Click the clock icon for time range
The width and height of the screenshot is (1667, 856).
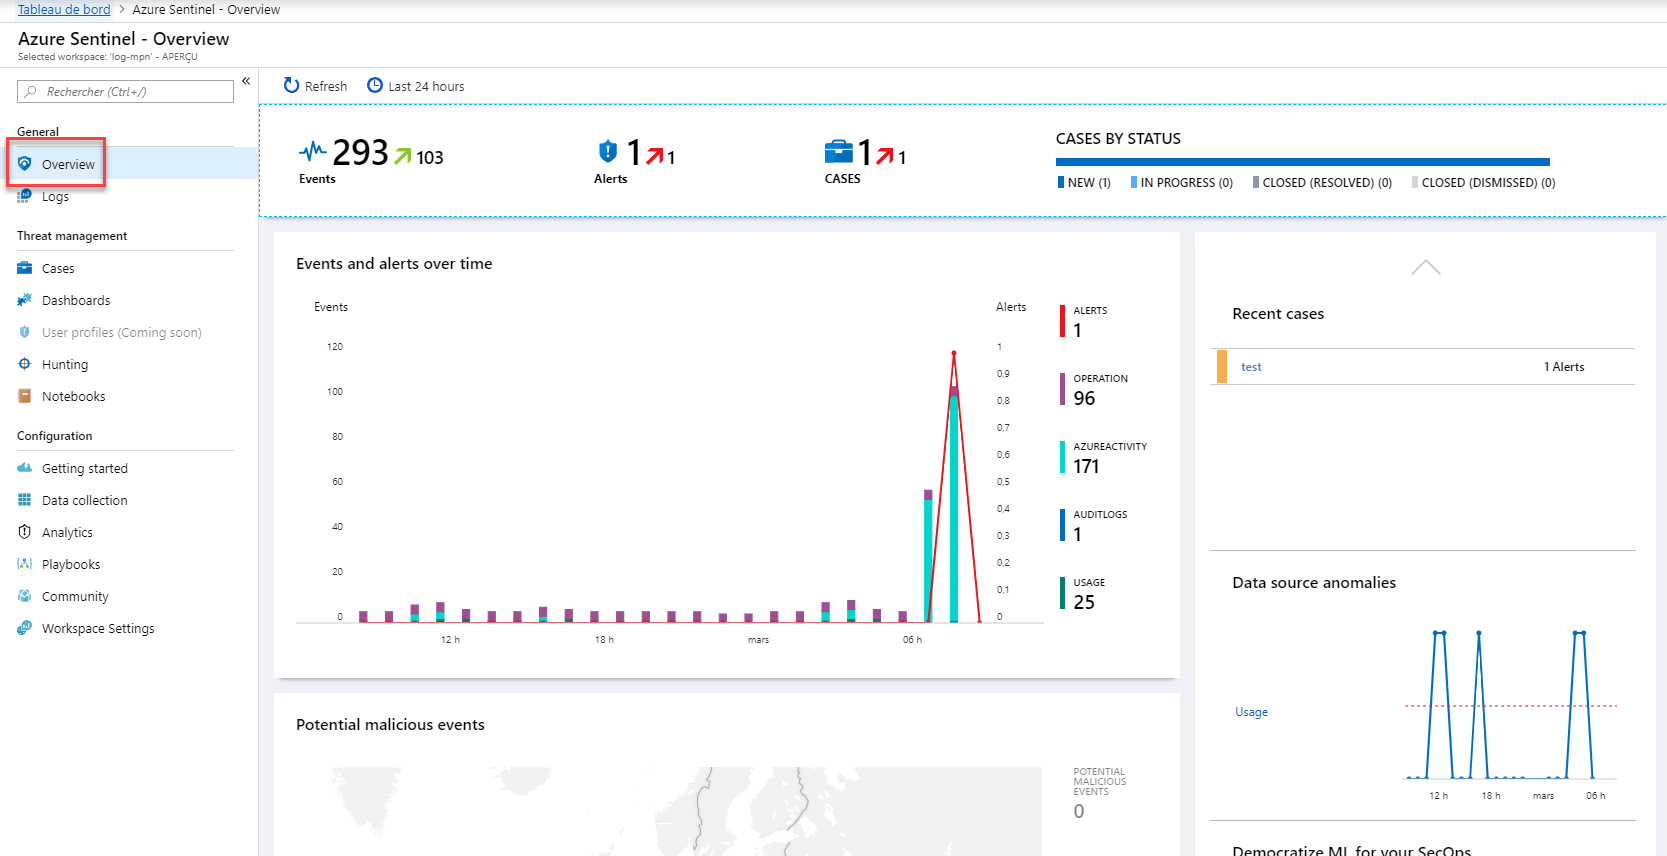point(375,85)
